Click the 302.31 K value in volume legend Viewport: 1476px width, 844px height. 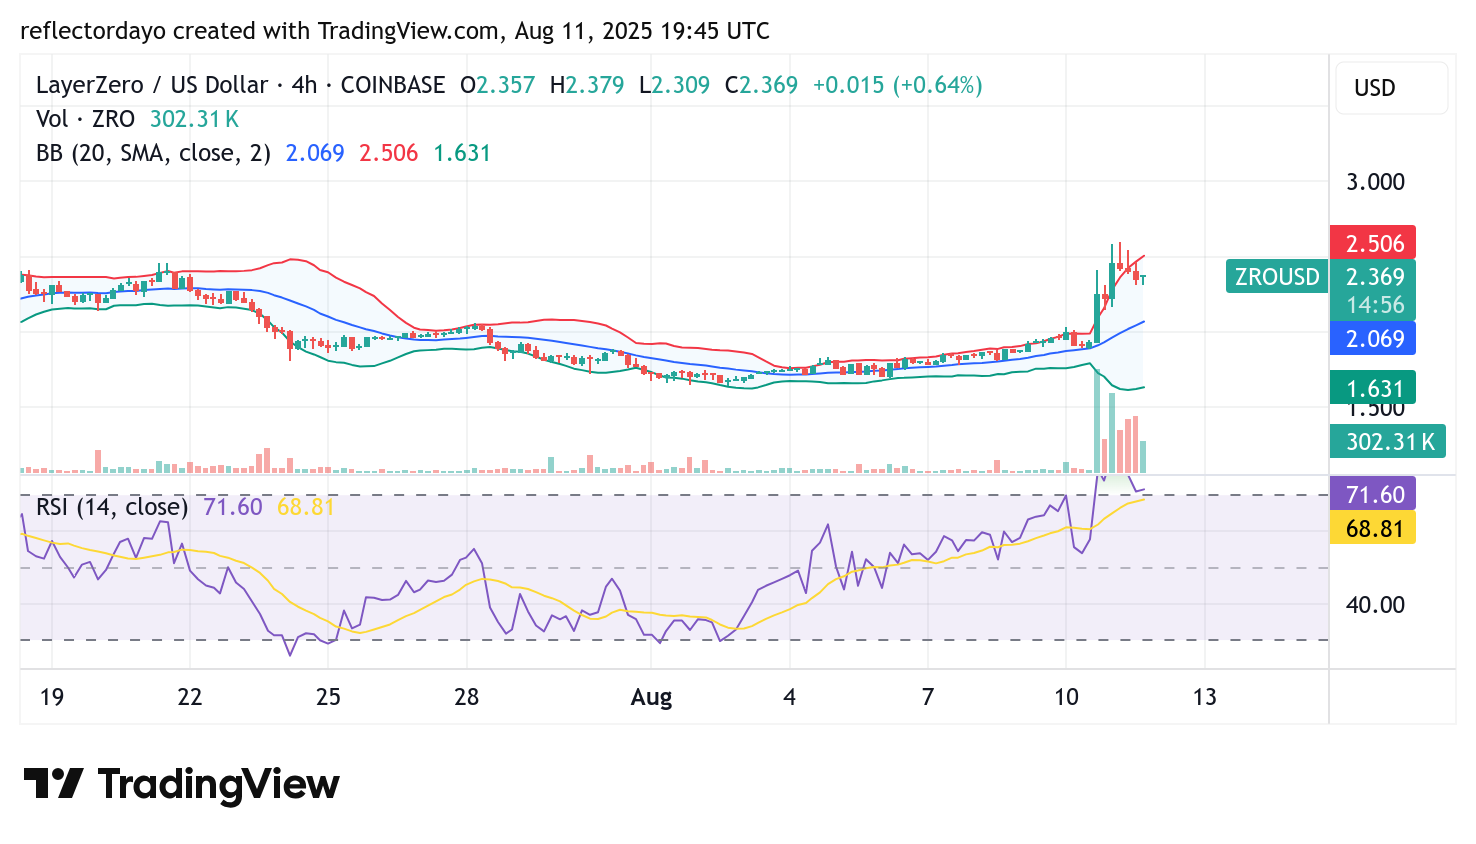coord(194,119)
